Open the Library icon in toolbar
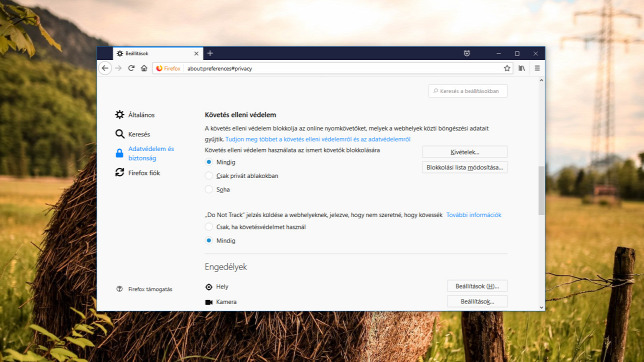644x362 pixels. (522, 68)
